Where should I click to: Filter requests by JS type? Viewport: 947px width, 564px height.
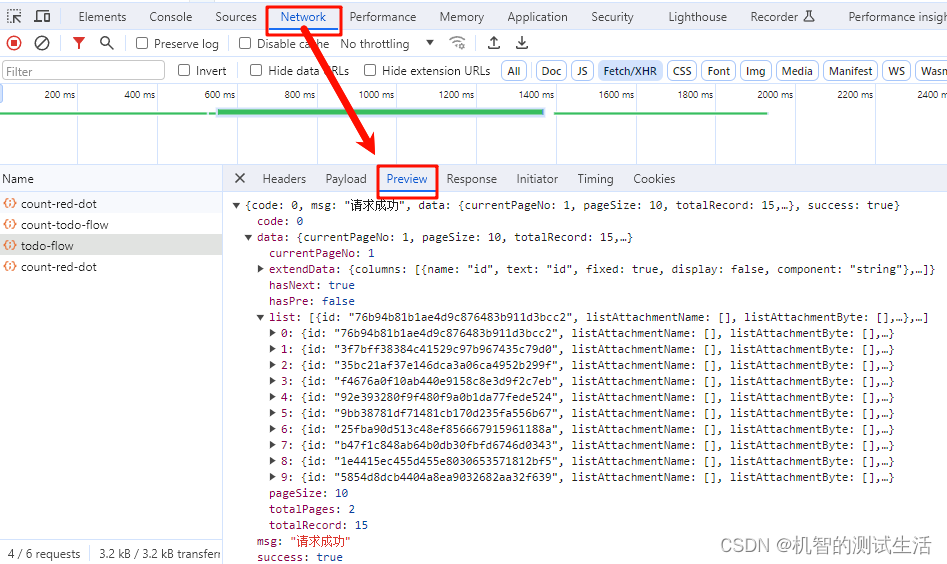click(582, 71)
